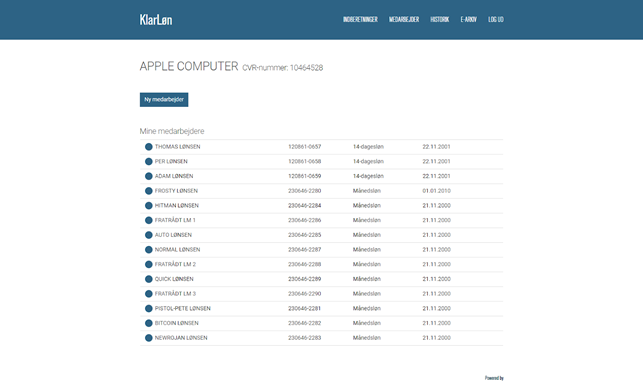
Task: Open the FRATRÅDT LM 1 employee name
Action: 175,220
